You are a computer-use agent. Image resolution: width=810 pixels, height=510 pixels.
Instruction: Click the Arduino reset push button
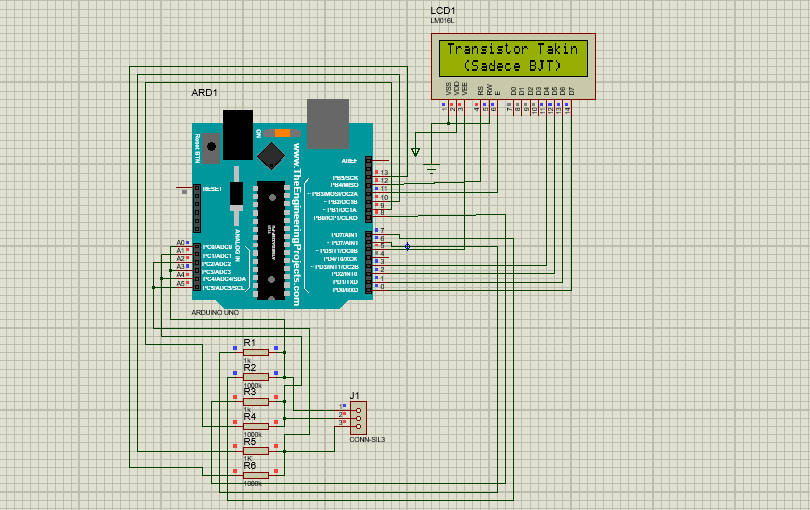(211, 147)
